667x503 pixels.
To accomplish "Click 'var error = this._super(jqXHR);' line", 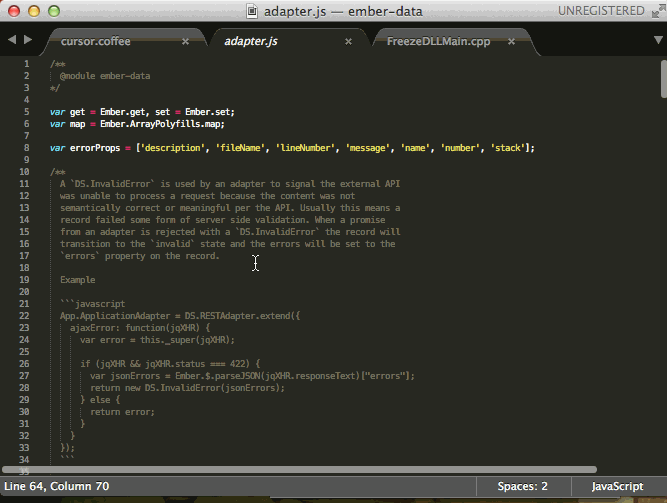I will click(x=157, y=340).
